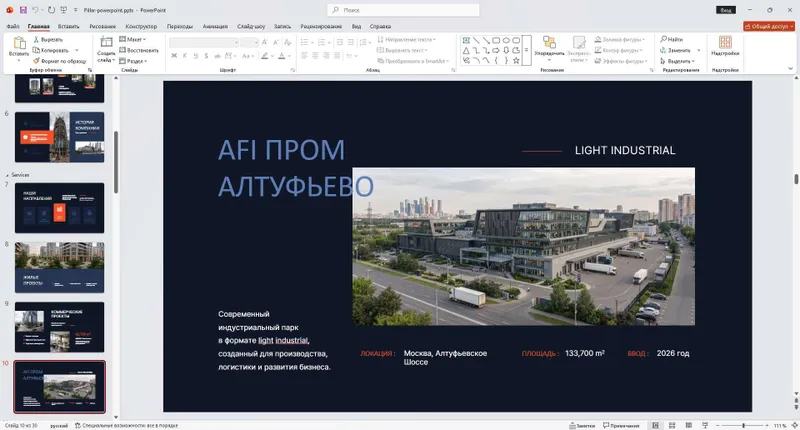The image size is (800, 430).
Task: Click the Undo arrow icon
Action: (x=35, y=10)
